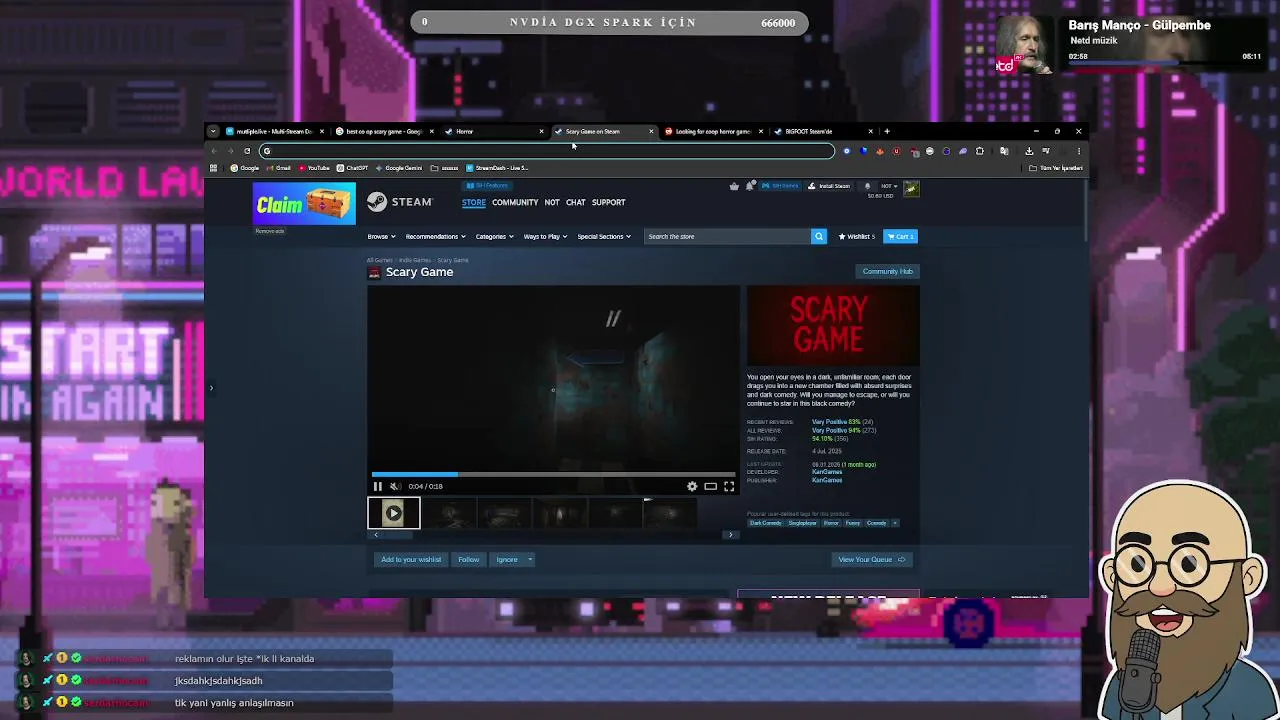Viewport: 1280px width, 720px height.
Task: Add a tag with the plus button
Action: click(x=895, y=523)
